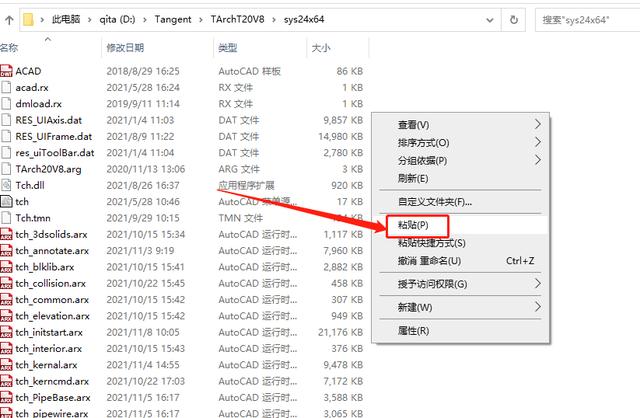Open the address bar history dropdown
640x418 pixels.
pyautogui.click(x=490, y=20)
